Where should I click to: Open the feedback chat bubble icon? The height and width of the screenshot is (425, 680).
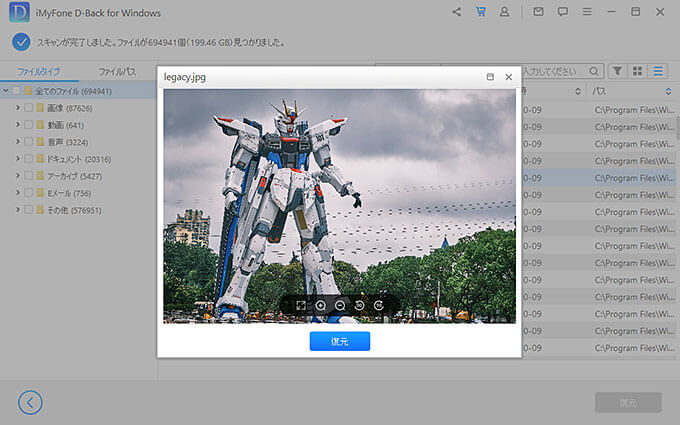[563, 13]
